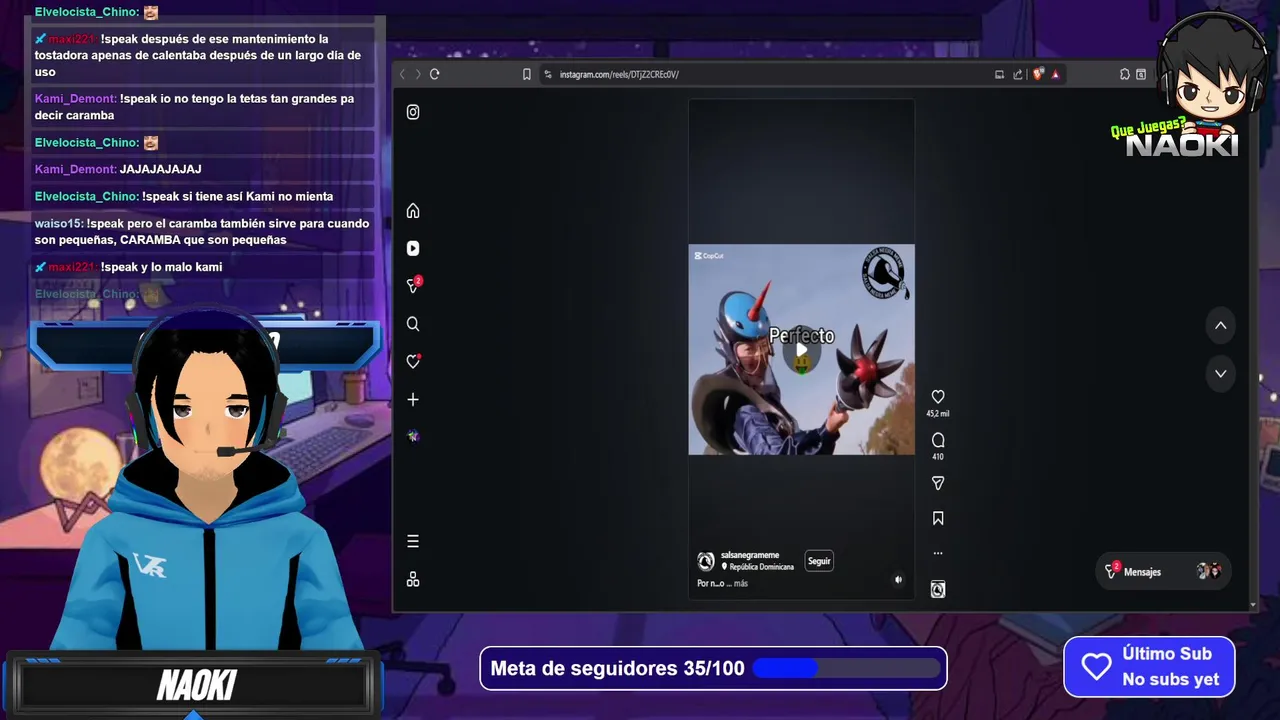Open salsanegrameme profile picture on reel
The height and width of the screenshot is (720, 1280).
706,561
